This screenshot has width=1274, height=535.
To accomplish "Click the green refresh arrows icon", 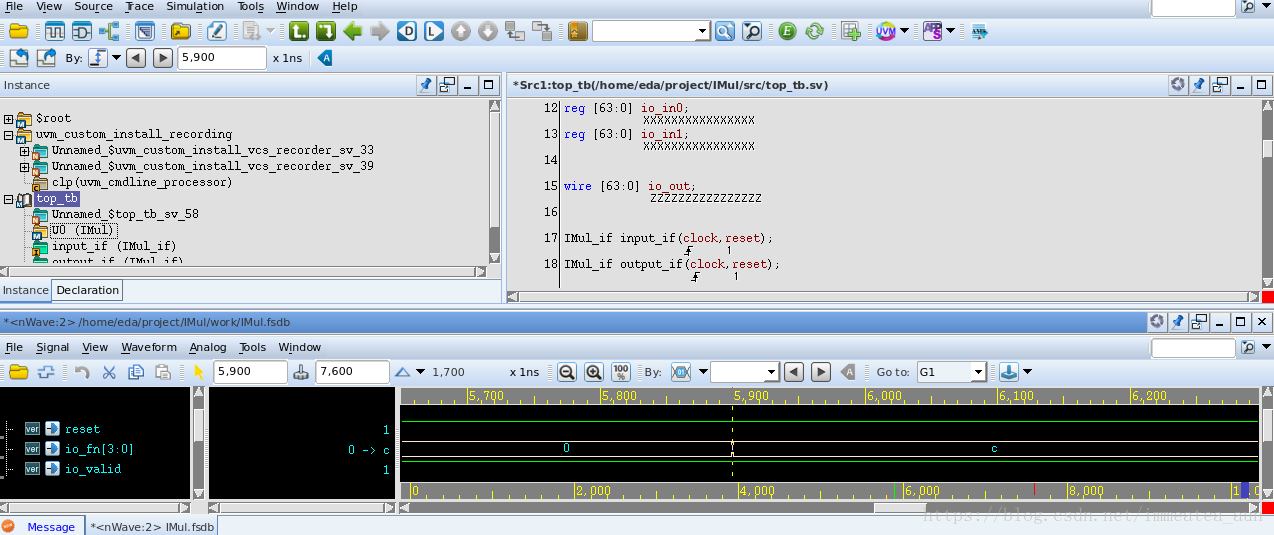I will click(x=814, y=31).
